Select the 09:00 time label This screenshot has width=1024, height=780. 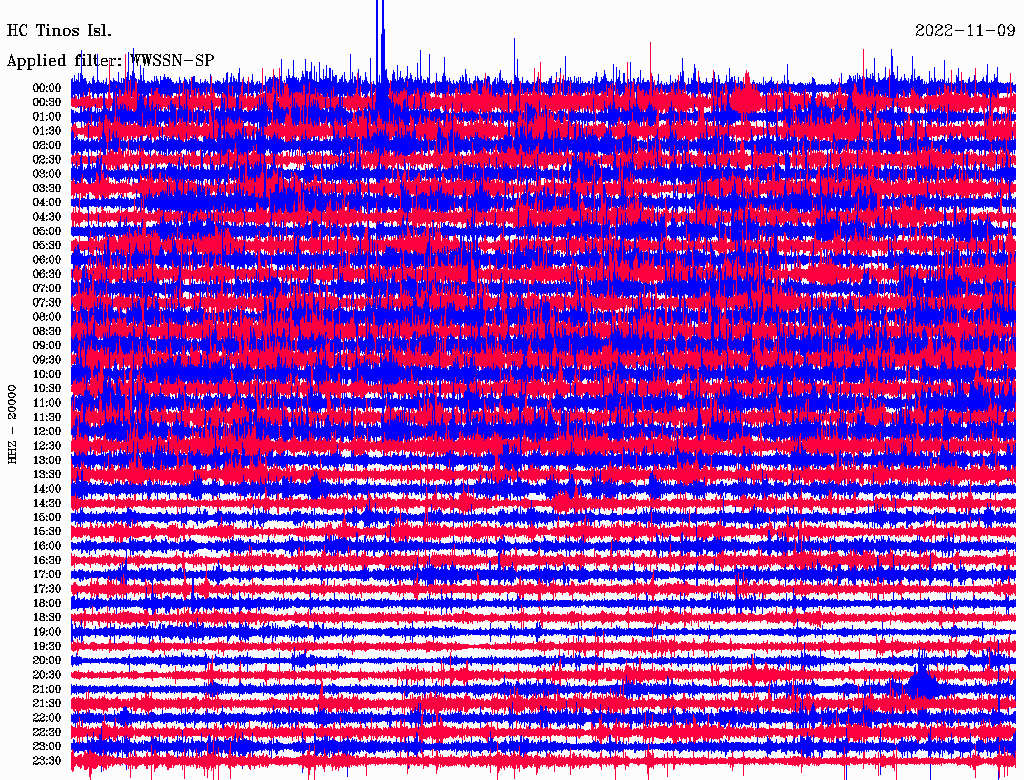click(47, 346)
